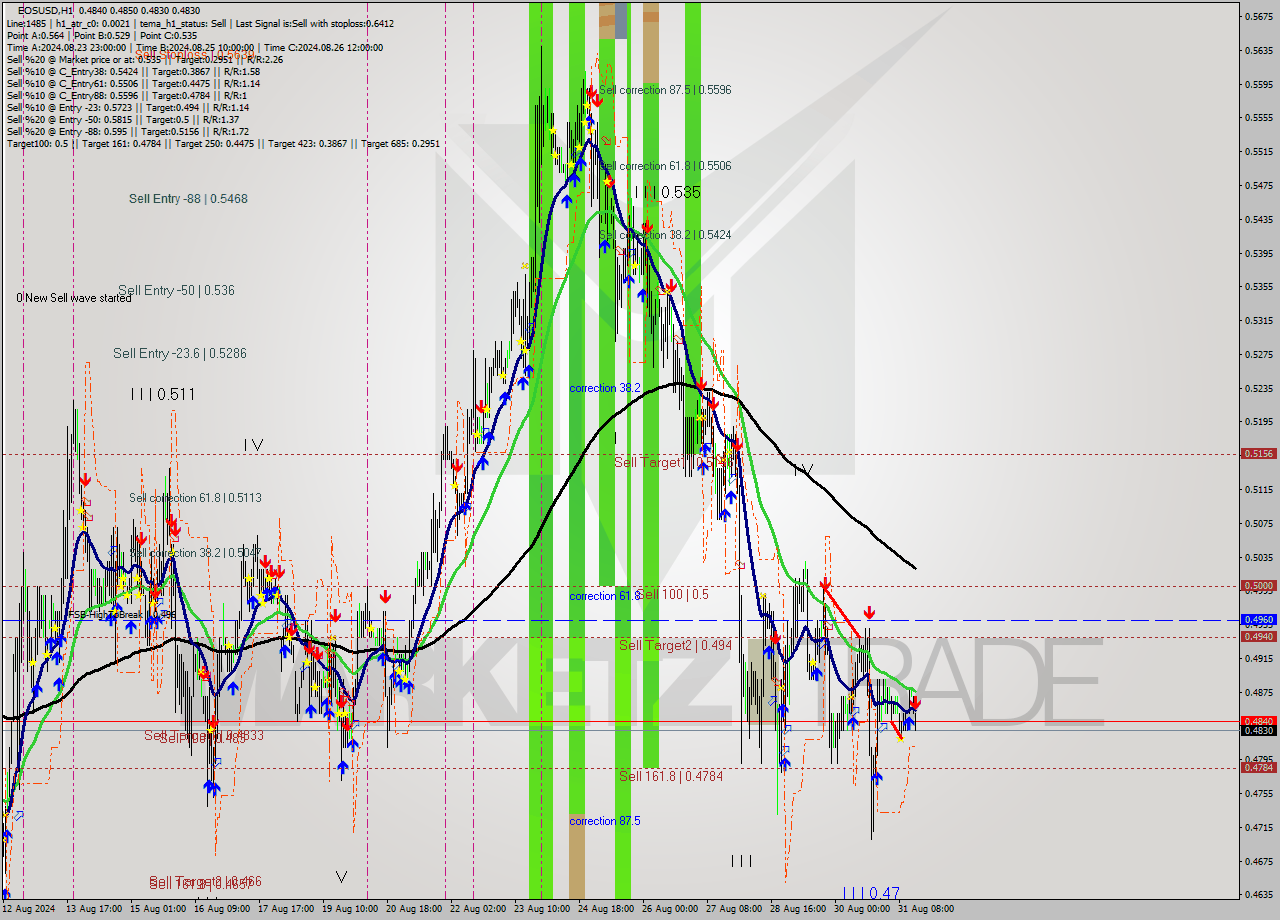Click the '20 Aug 18:00' time label

(415, 909)
